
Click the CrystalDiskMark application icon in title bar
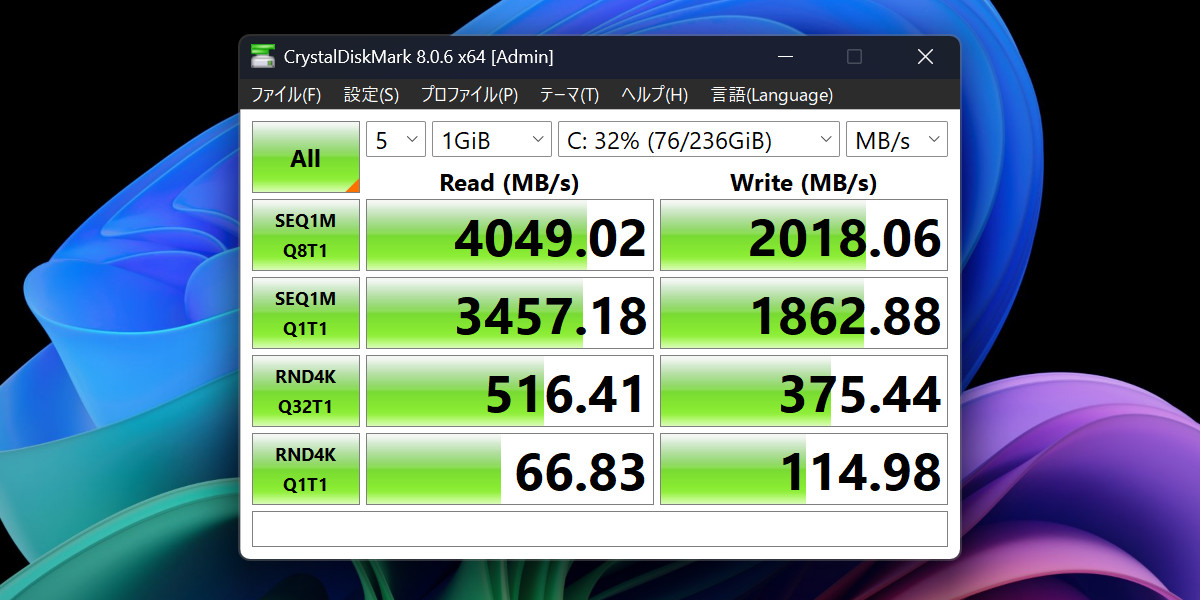point(262,57)
